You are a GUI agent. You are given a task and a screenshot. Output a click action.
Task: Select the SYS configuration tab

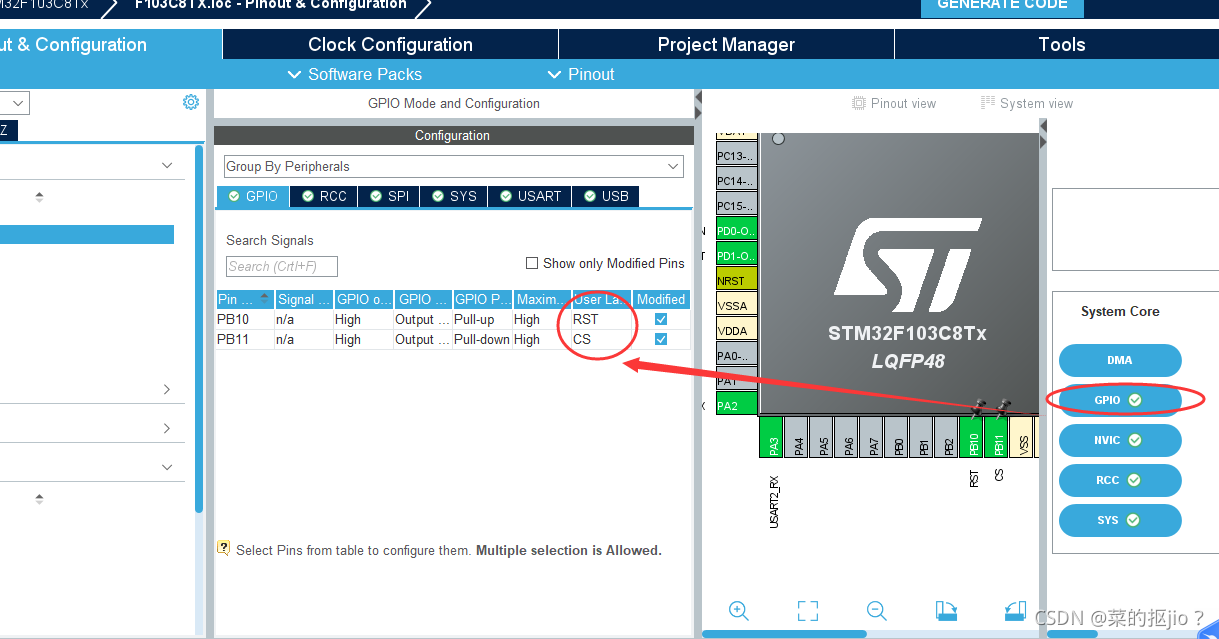tap(454, 196)
